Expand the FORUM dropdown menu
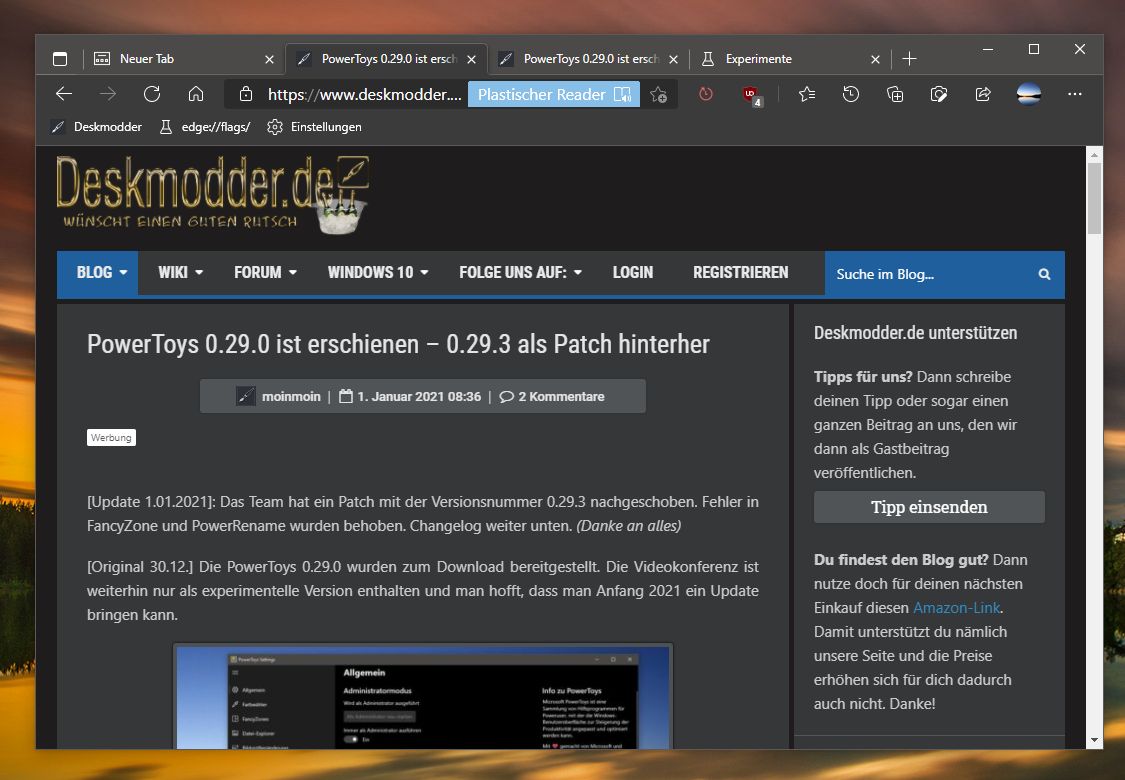Screen dimensions: 1125x780 pos(265,273)
